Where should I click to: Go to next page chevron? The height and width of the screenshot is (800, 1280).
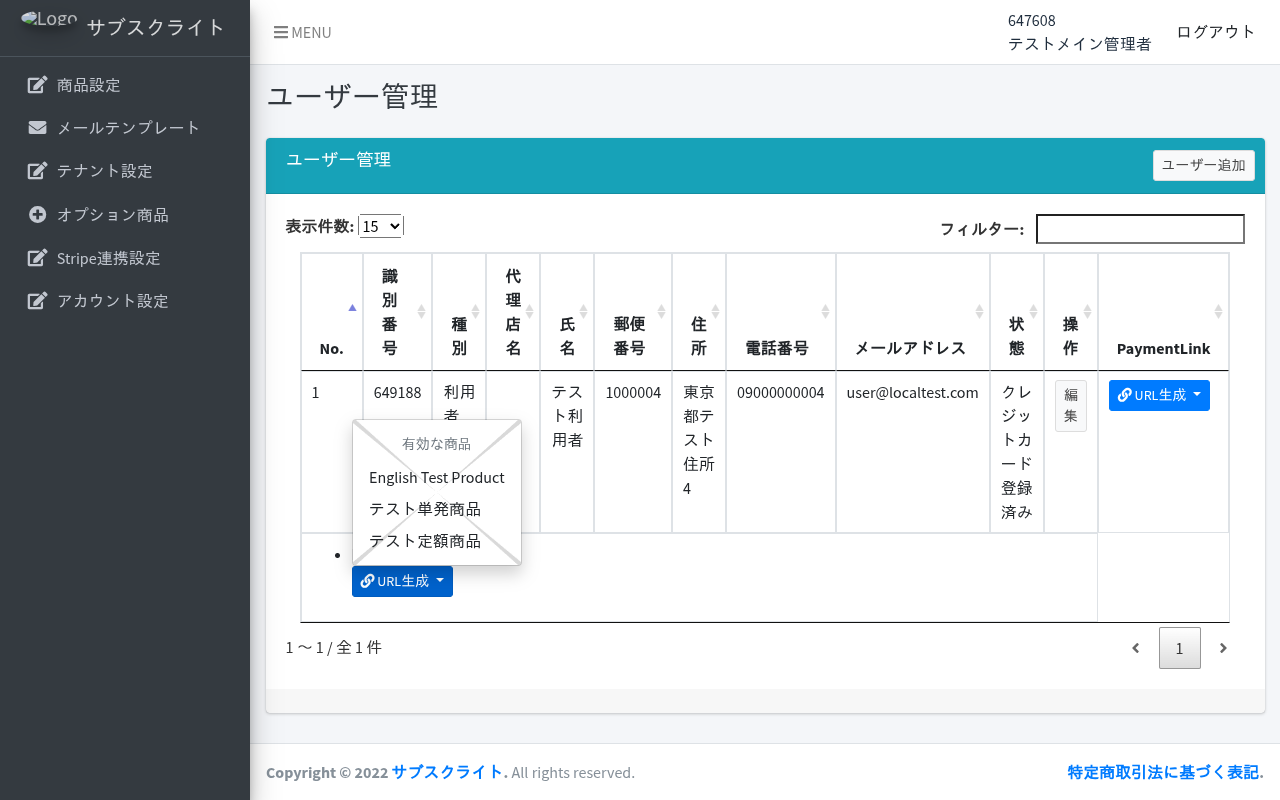click(1222, 648)
